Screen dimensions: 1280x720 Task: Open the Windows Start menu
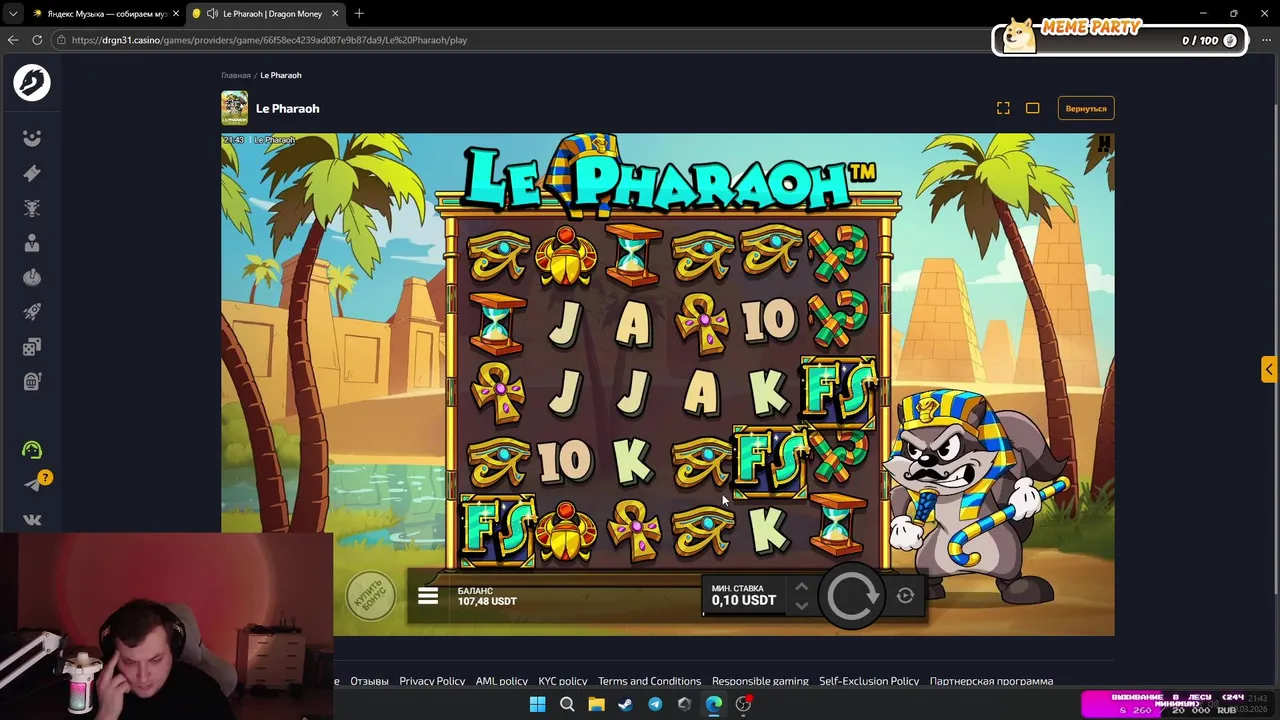pyautogui.click(x=537, y=704)
